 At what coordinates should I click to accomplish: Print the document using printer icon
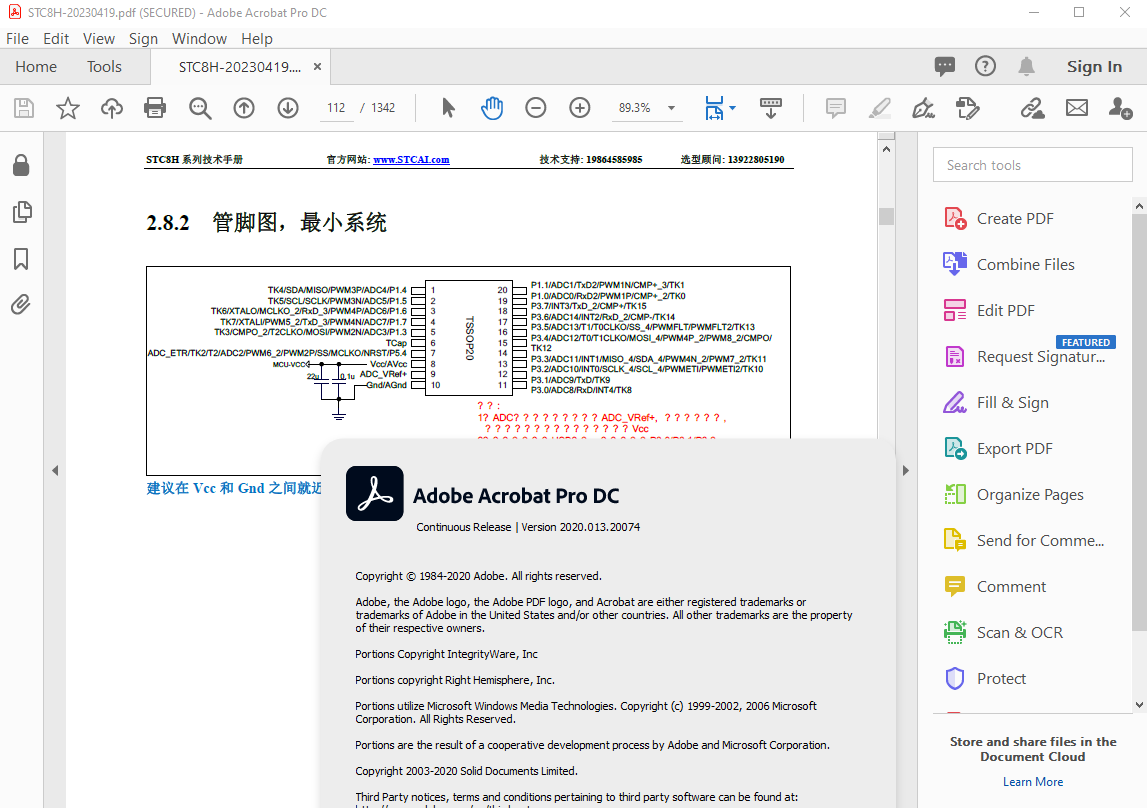pyautogui.click(x=155, y=108)
